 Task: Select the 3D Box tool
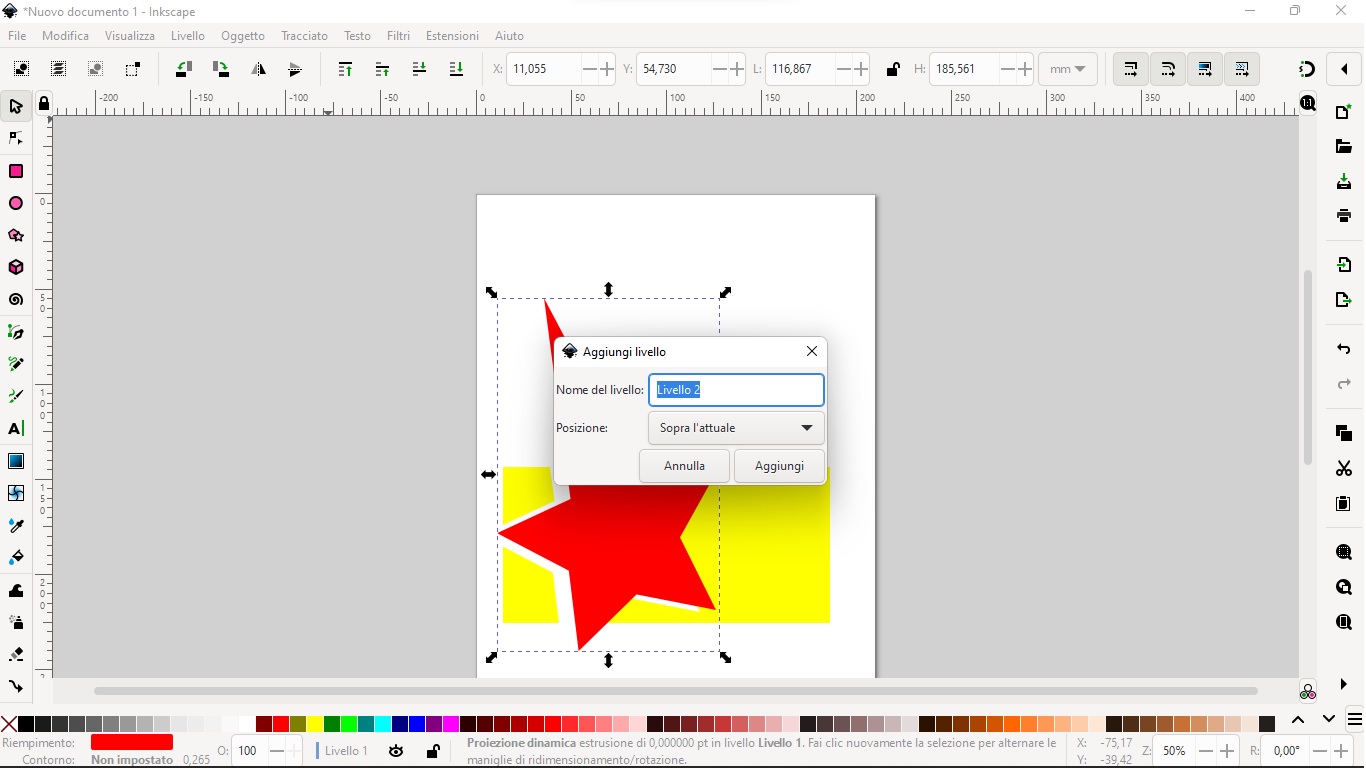(16, 268)
